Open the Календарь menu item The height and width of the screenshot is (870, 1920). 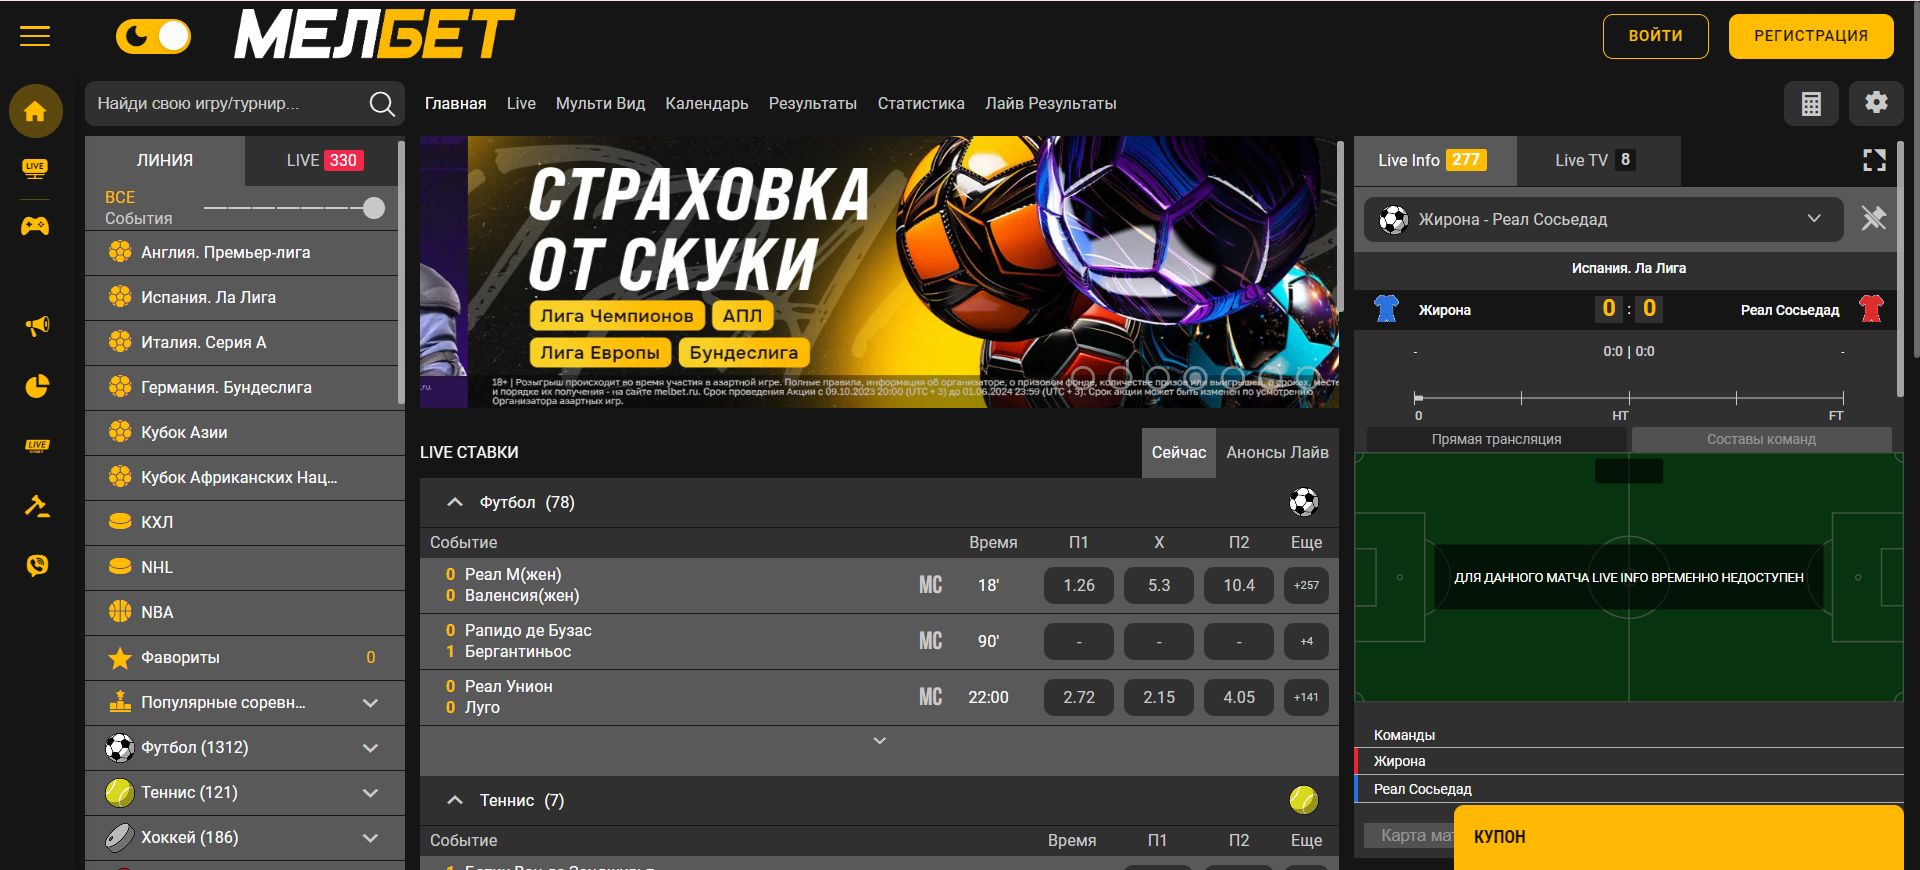706,104
